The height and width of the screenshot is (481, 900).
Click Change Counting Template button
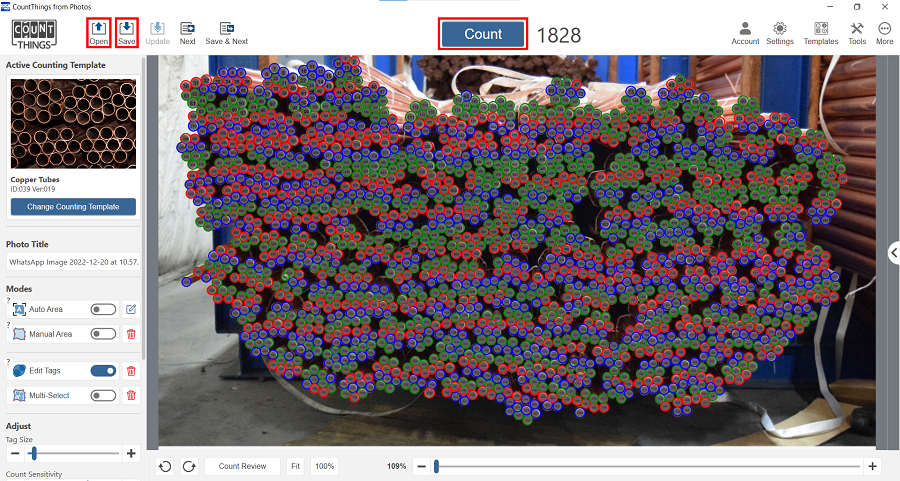point(73,207)
